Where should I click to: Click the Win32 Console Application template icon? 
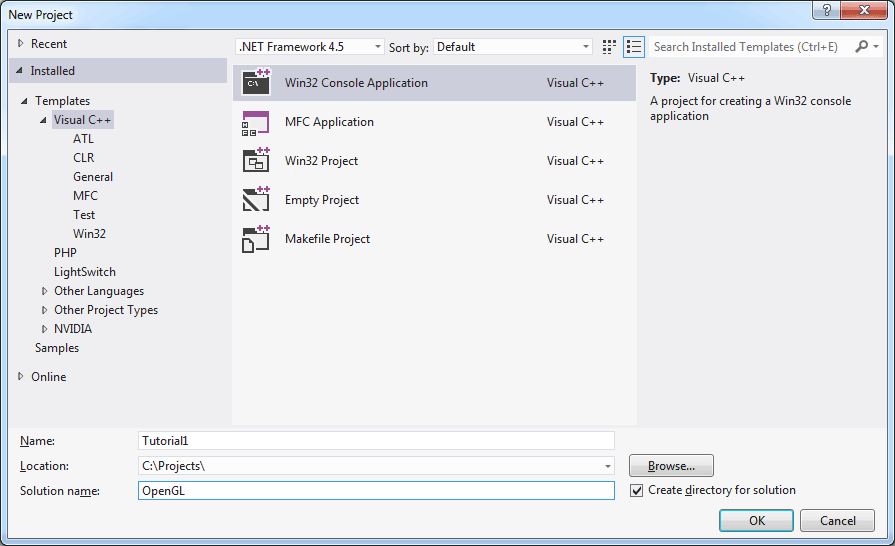point(256,83)
